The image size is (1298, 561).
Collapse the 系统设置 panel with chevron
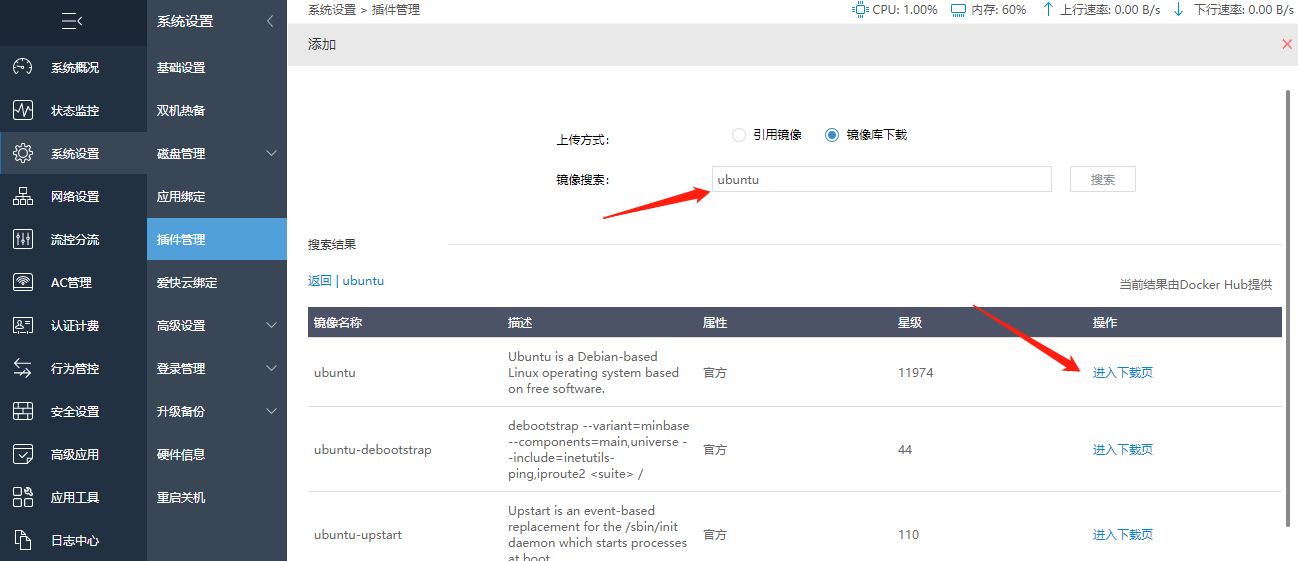269,21
